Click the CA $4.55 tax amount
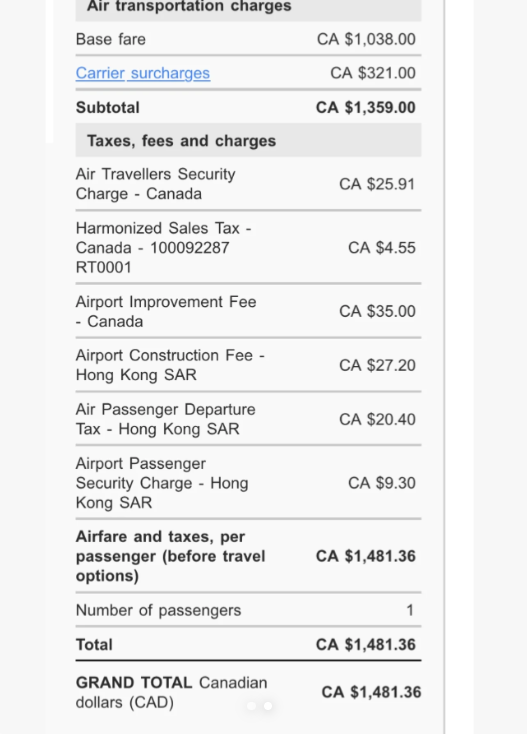Screen dimensions: 527x734 pyautogui.click(x=381, y=248)
